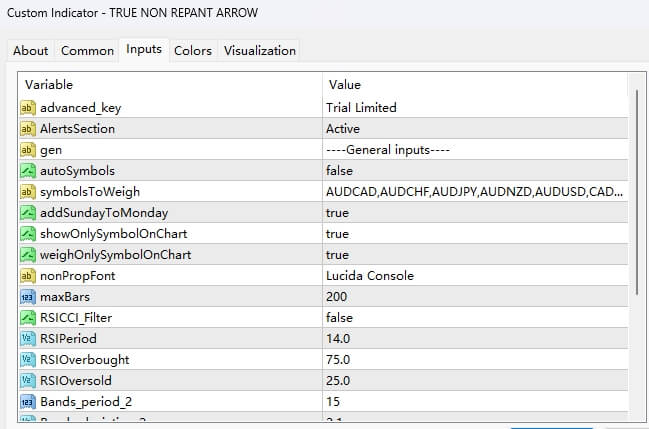Screen dimensions: 649x429
Task: Click the string icon beside advanced_key
Action: [x=27, y=108]
